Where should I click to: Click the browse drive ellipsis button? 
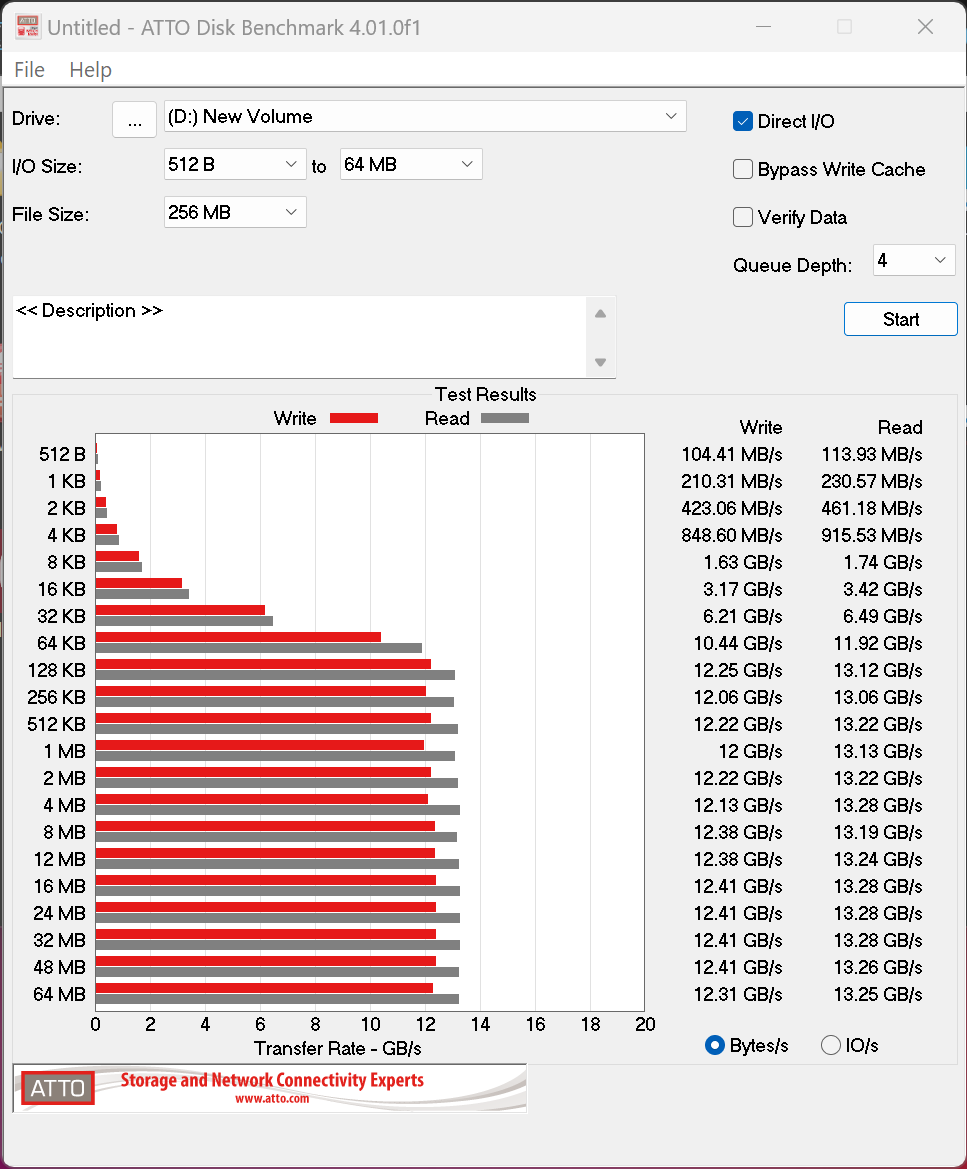[x=134, y=119]
